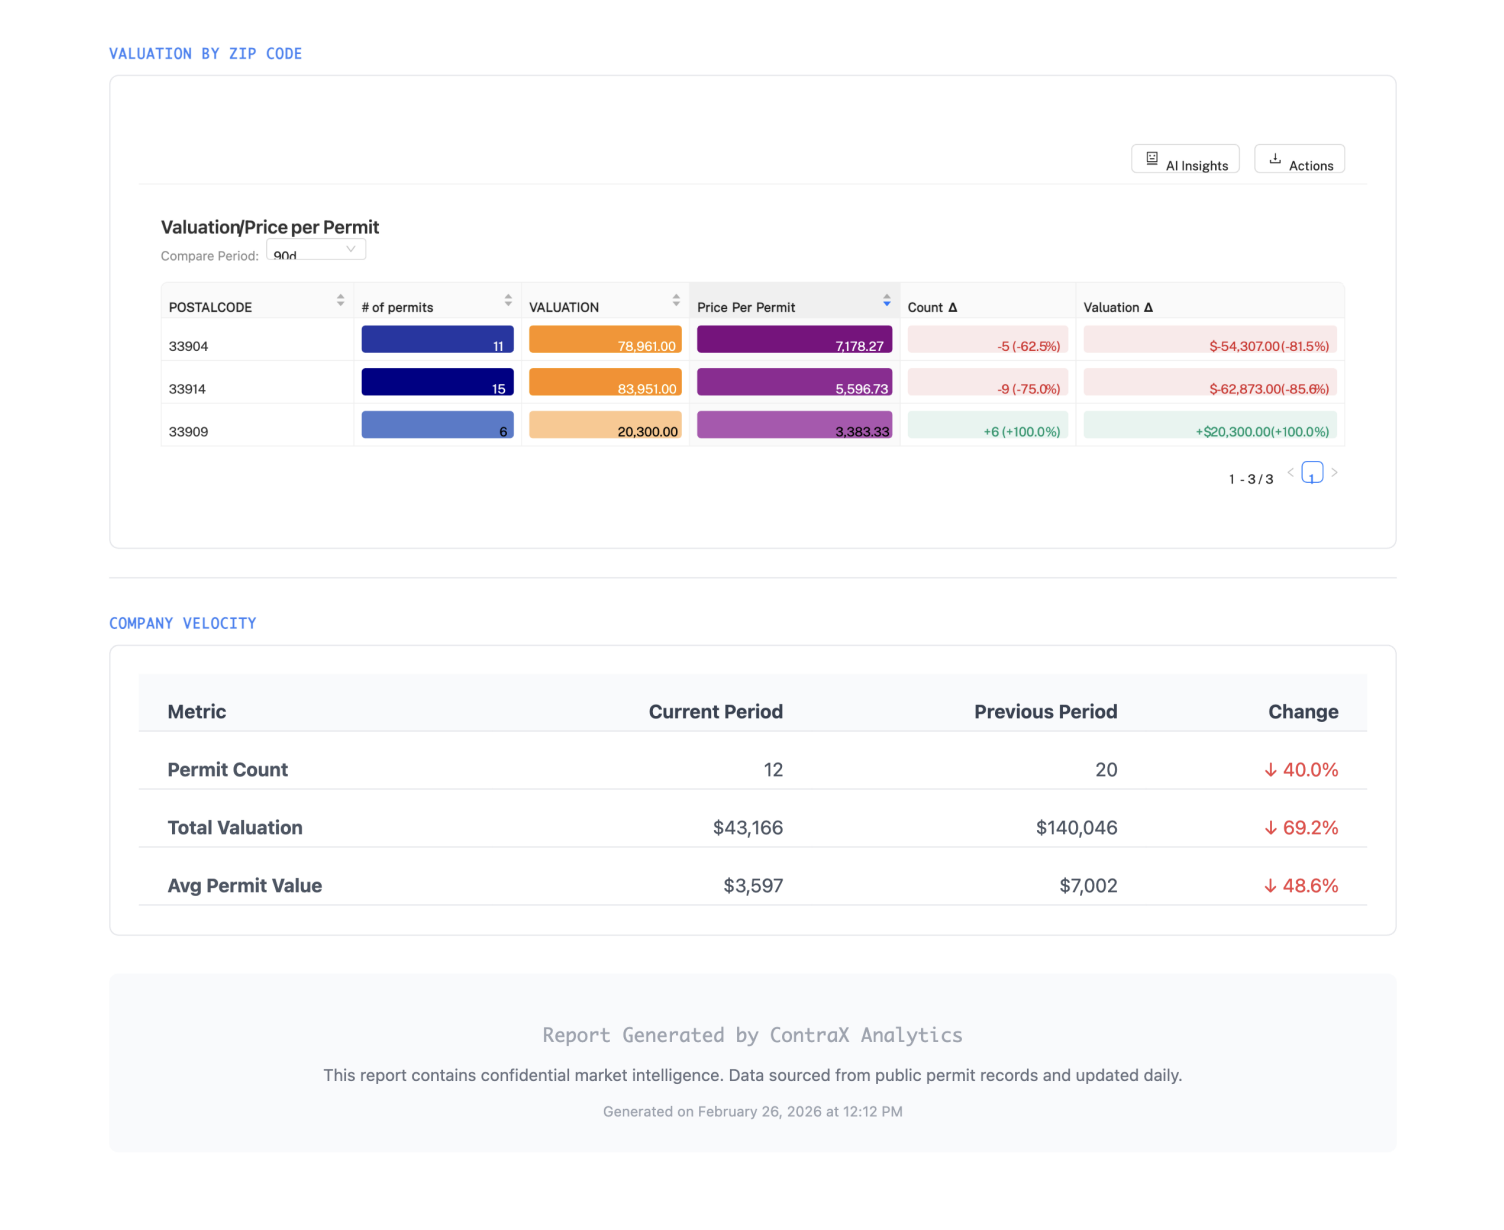The width and height of the screenshot is (1504, 1230).
Task: Toggle the Price Per Permit sort icon
Action: pyautogui.click(x=887, y=300)
